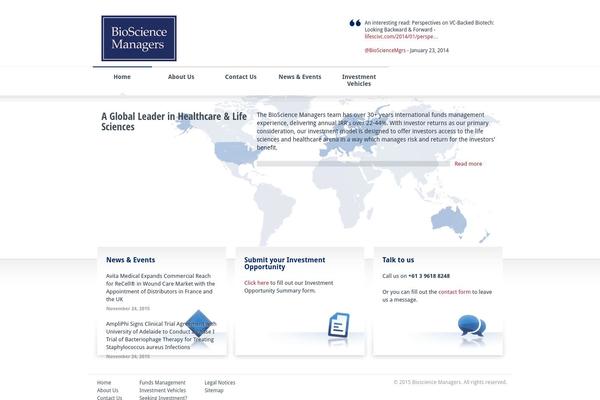Open the 'contact form' link in Talk to us
This screenshot has width=600, height=400.
coord(455,292)
